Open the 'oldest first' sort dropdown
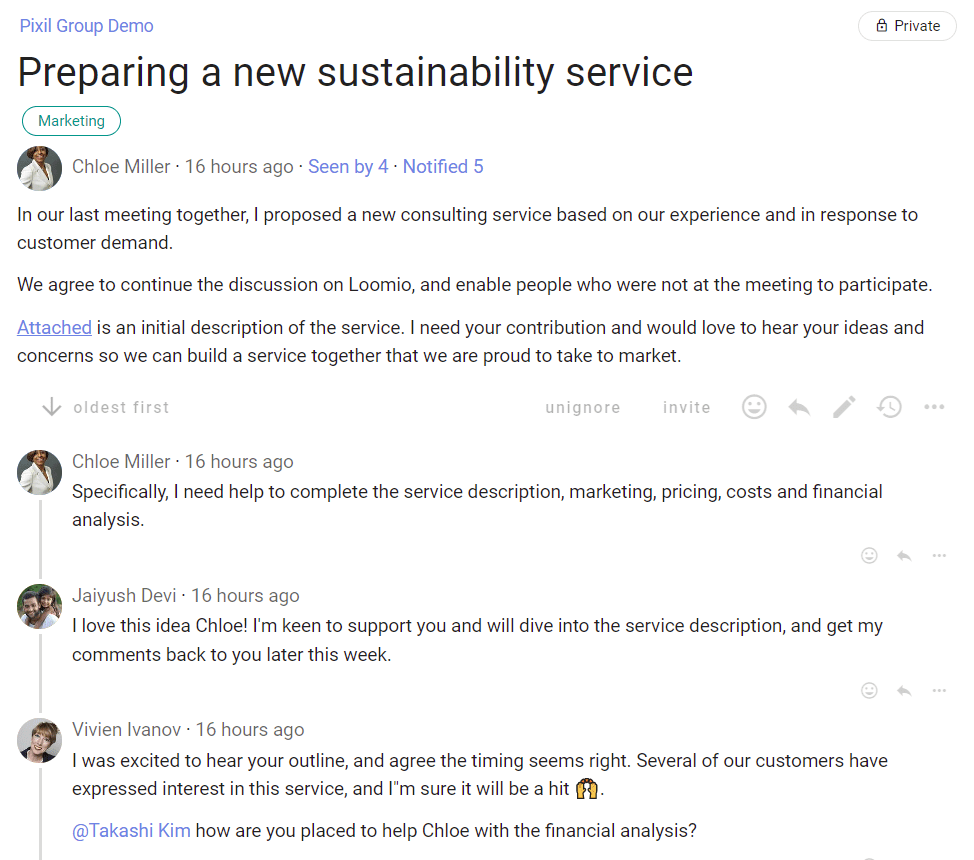 click(121, 407)
